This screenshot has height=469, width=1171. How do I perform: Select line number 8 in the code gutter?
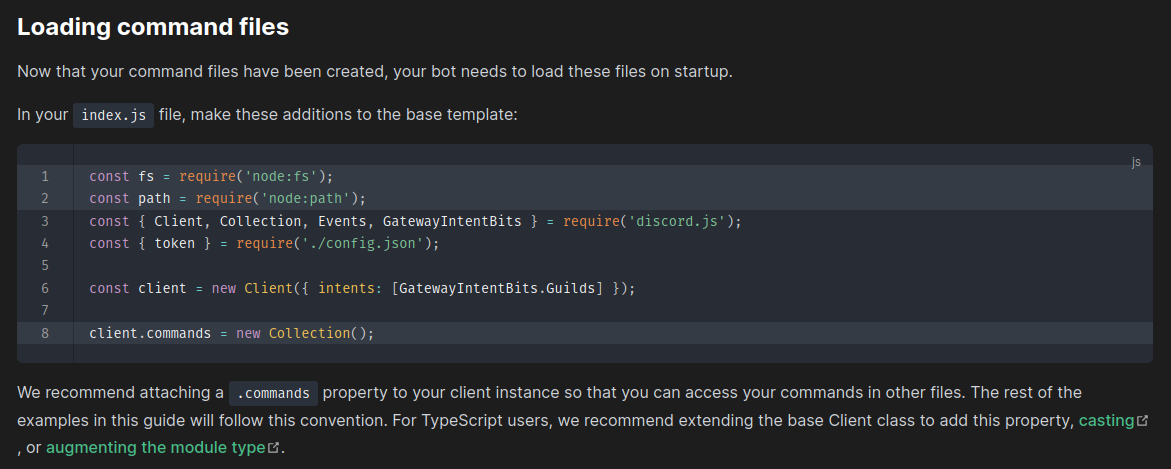point(45,333)
